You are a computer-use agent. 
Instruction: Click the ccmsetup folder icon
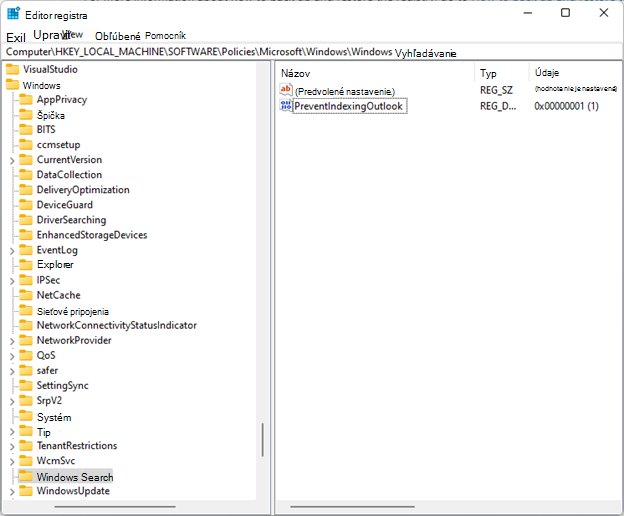[x=26, y=144]
